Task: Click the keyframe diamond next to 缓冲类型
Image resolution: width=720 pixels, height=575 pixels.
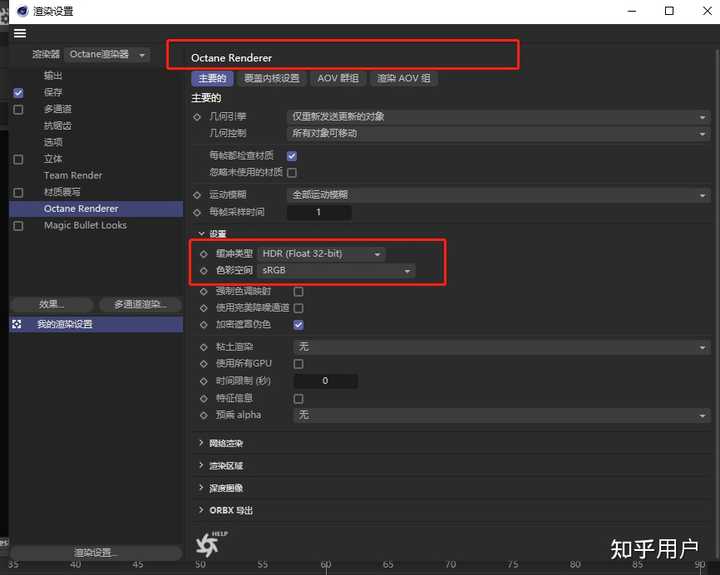Action: (204, 254)
